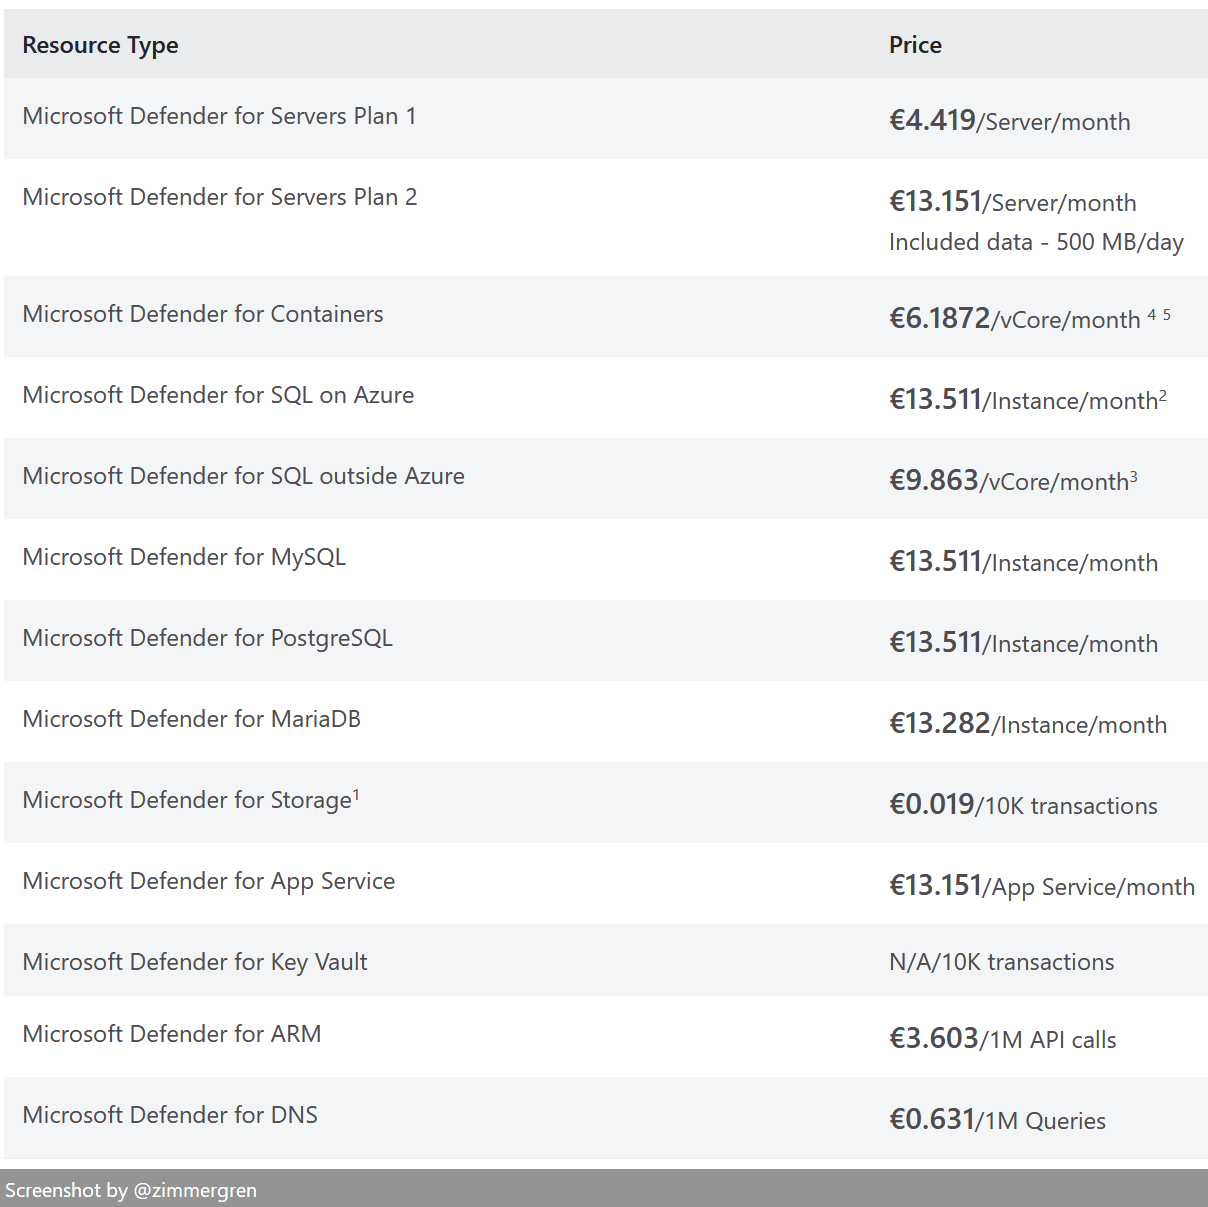Select the Price column header
Viewport: 1208px width, 1207px height.
click(915, 45)
